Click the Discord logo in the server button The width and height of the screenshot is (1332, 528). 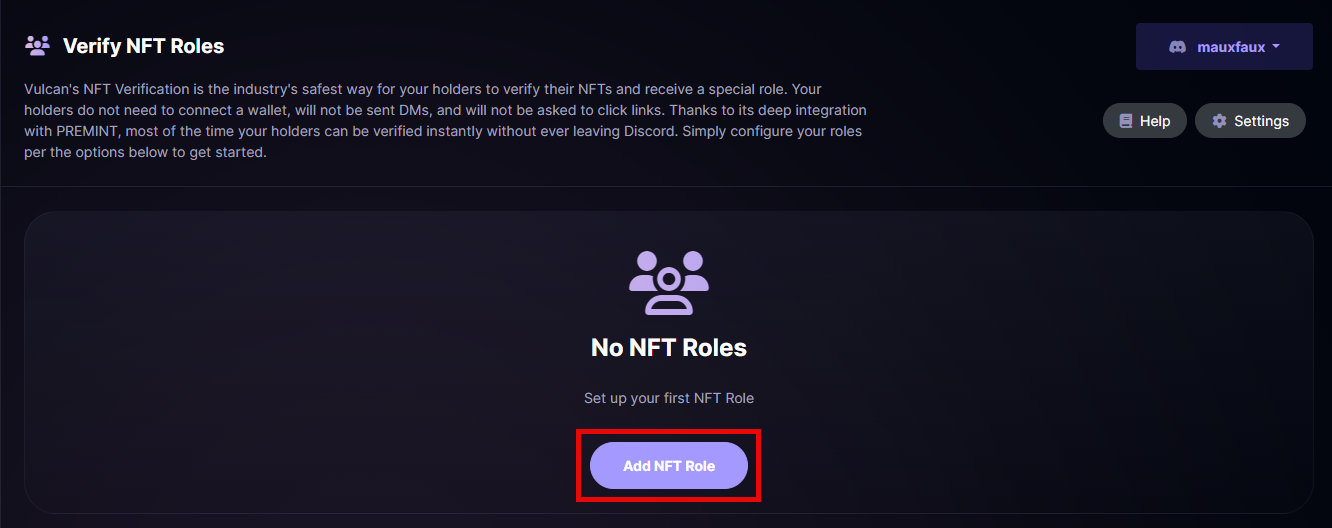click(x=1178, y=47)
